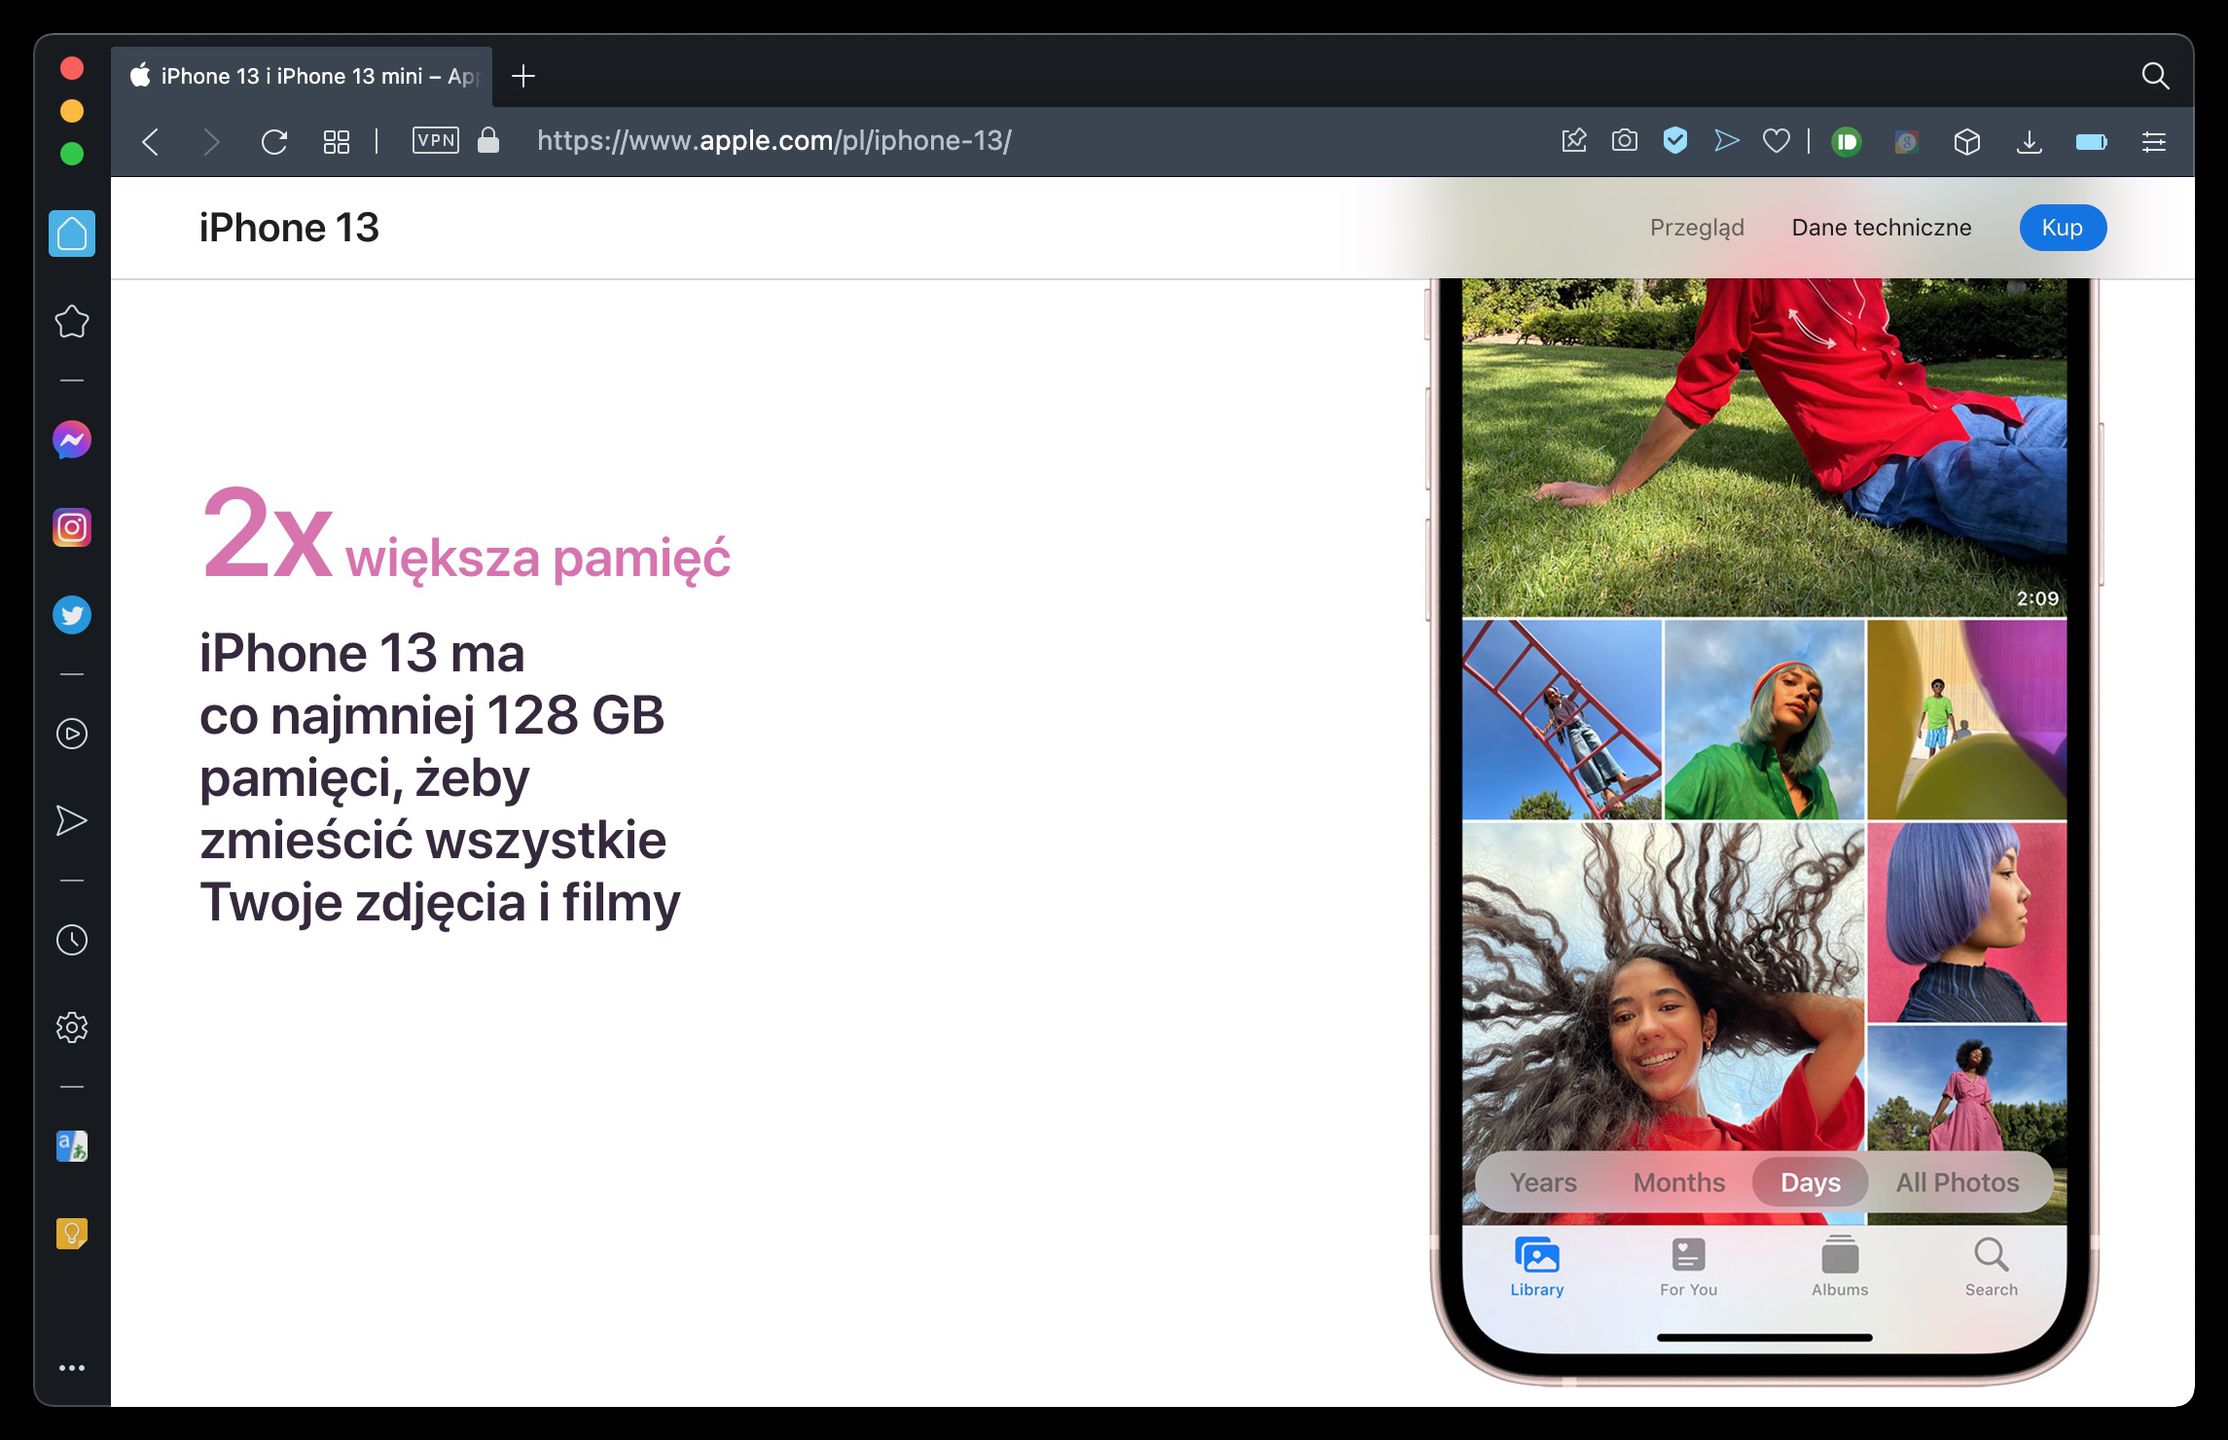Screen dimensions: 2228x1440
Task: Click the red ladder photo thumbnail
Action: (1562, 719)
